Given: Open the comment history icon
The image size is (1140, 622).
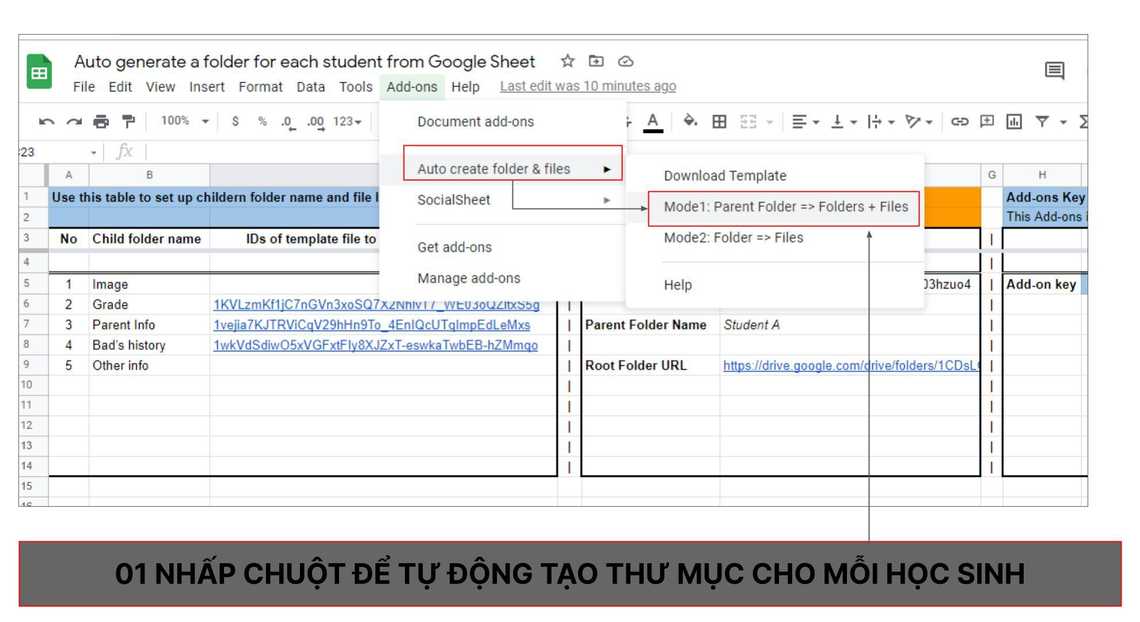Looking at the screenshot, I should click(1054, 71).
